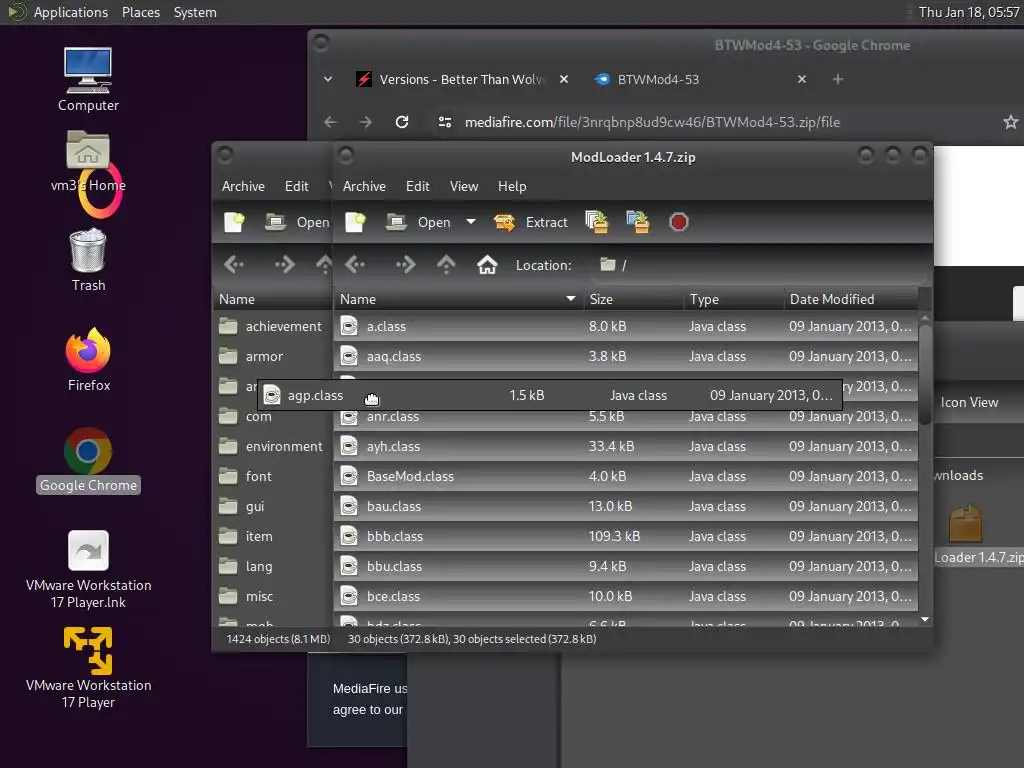Select aaq.class file row
1024x768 pixels.
(x=626, y=356)
